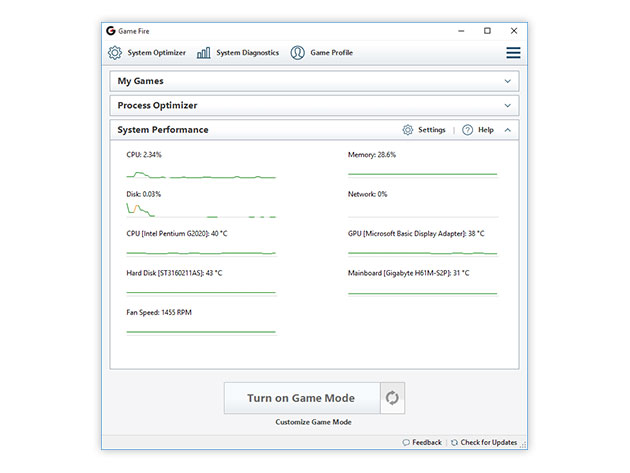This screenshot has height=473, width=630.
Task: Click the Mainboard Gigabyte H61M-S2P label
Action: coord(408,273)
